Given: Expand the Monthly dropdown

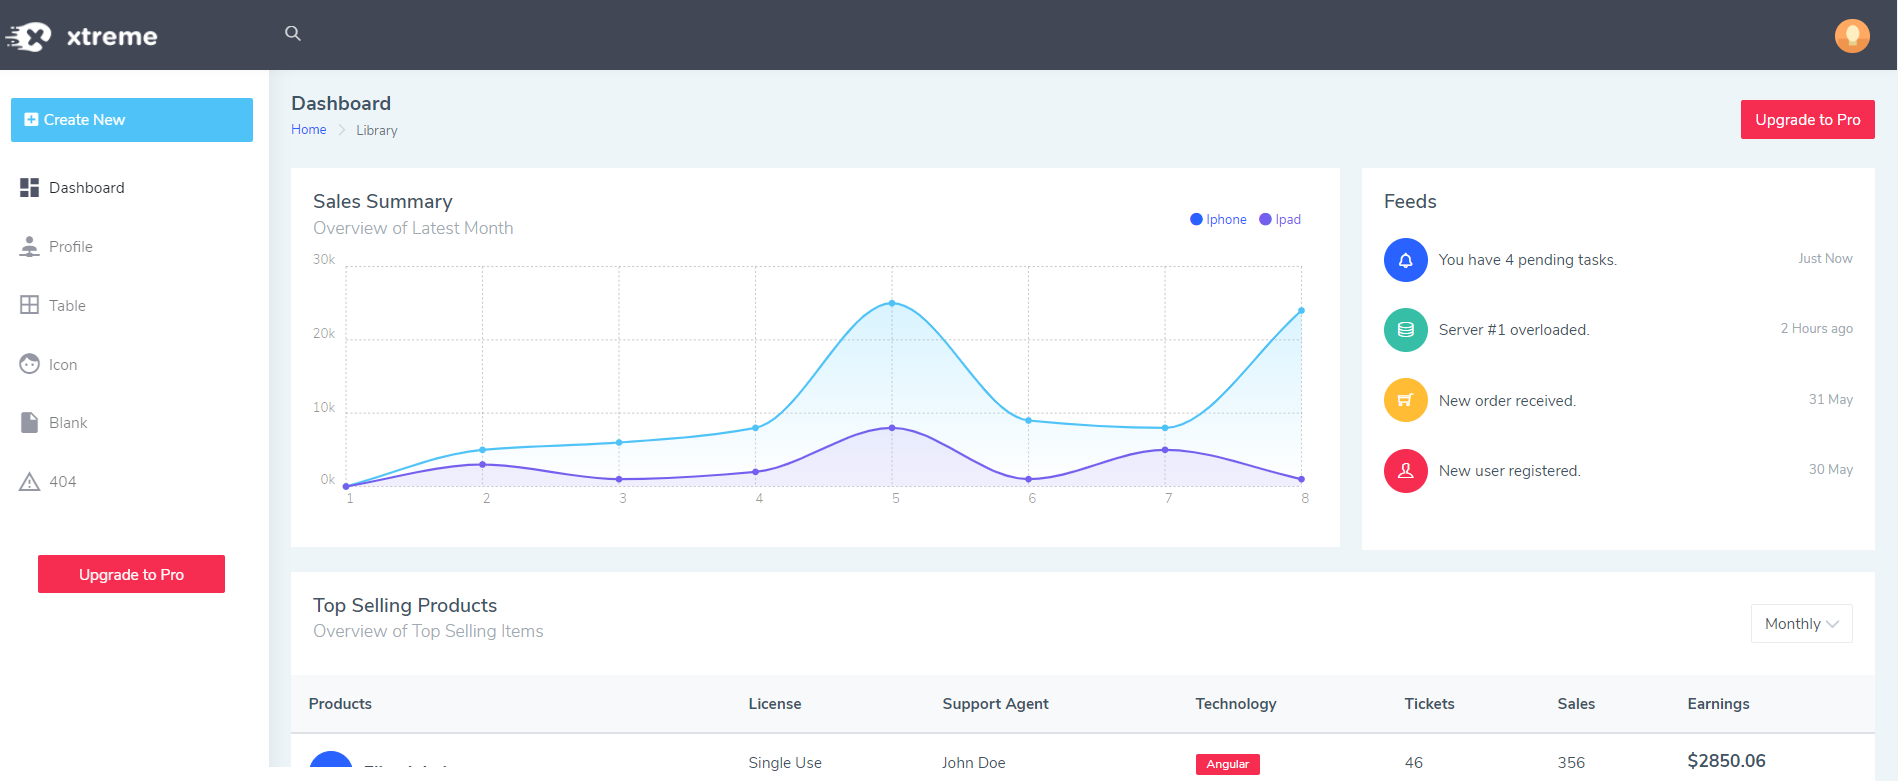Looking at the screenshot, I should tap(1801, 624).
